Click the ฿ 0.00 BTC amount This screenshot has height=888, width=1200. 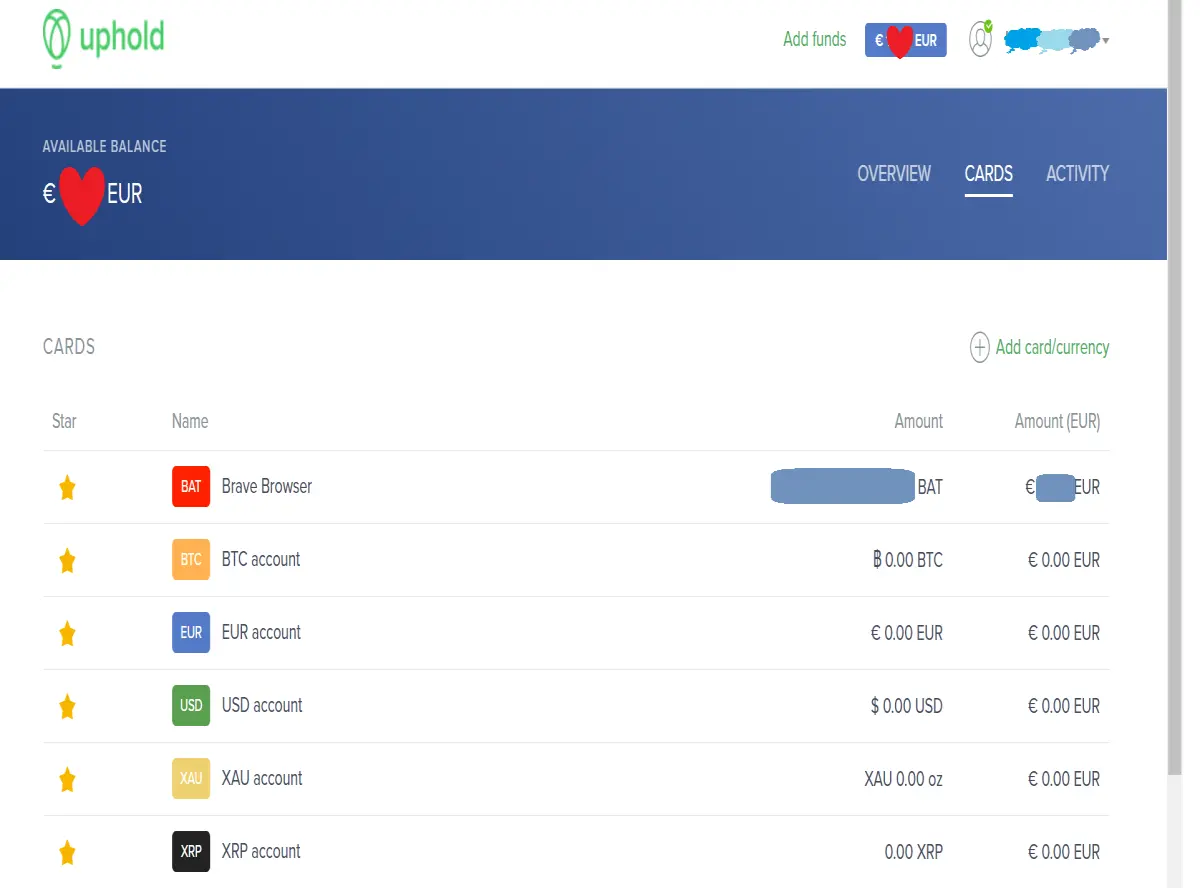point(908,560)
